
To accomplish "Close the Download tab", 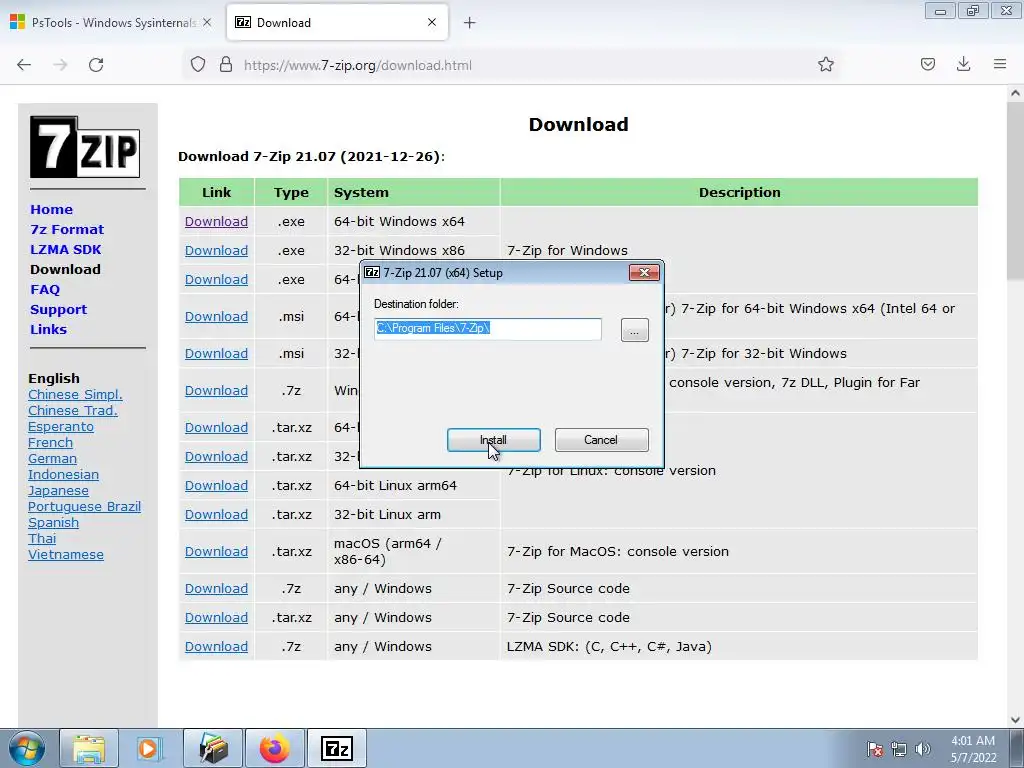I will (432, 22).
